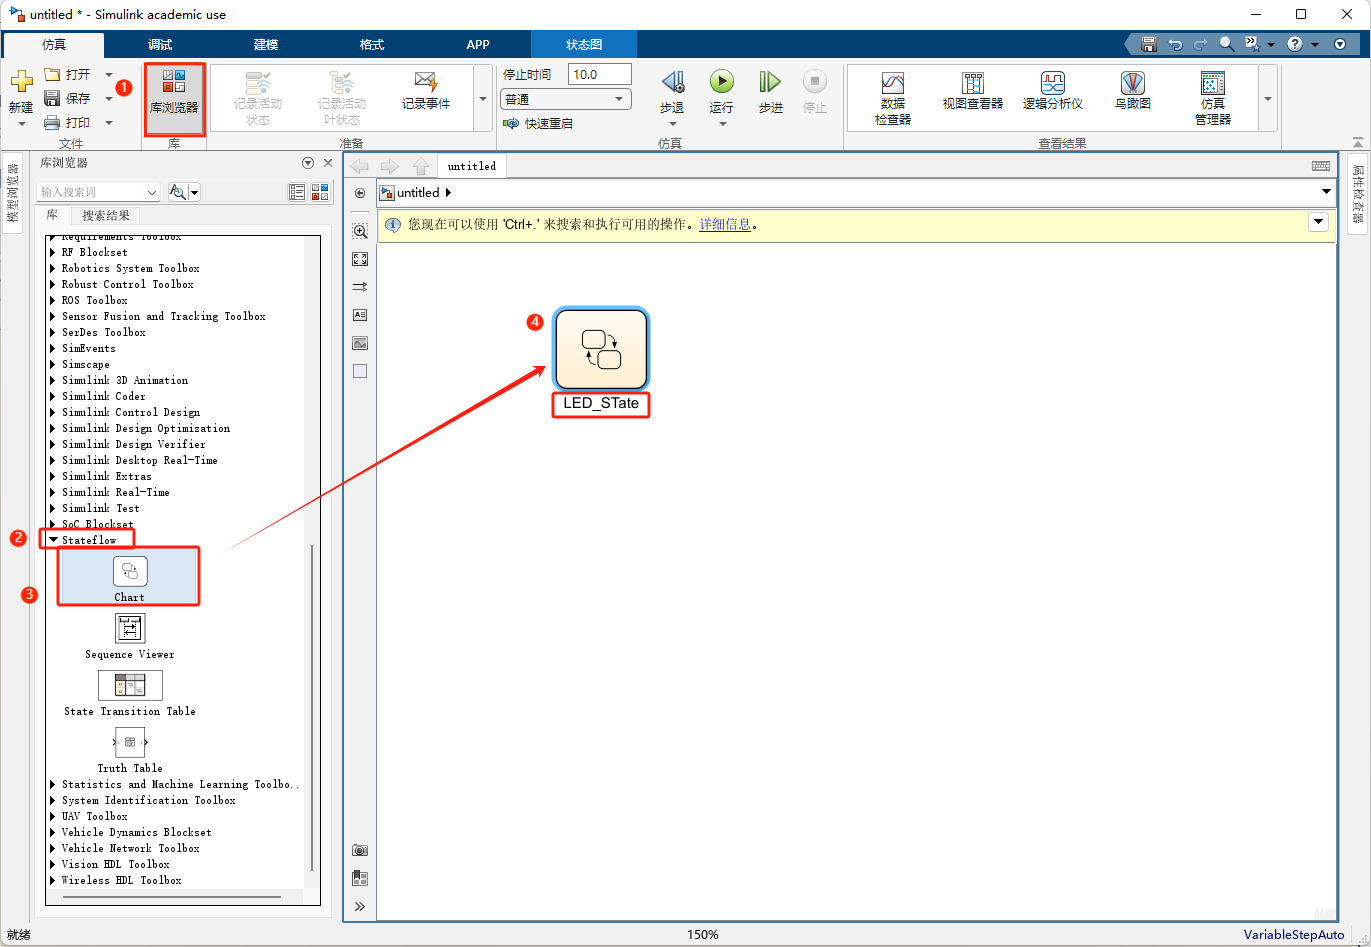This screenshot has height=947, width=1371.
Task: Click the 步进 step forward button
Action: click(x=770, y=92)
